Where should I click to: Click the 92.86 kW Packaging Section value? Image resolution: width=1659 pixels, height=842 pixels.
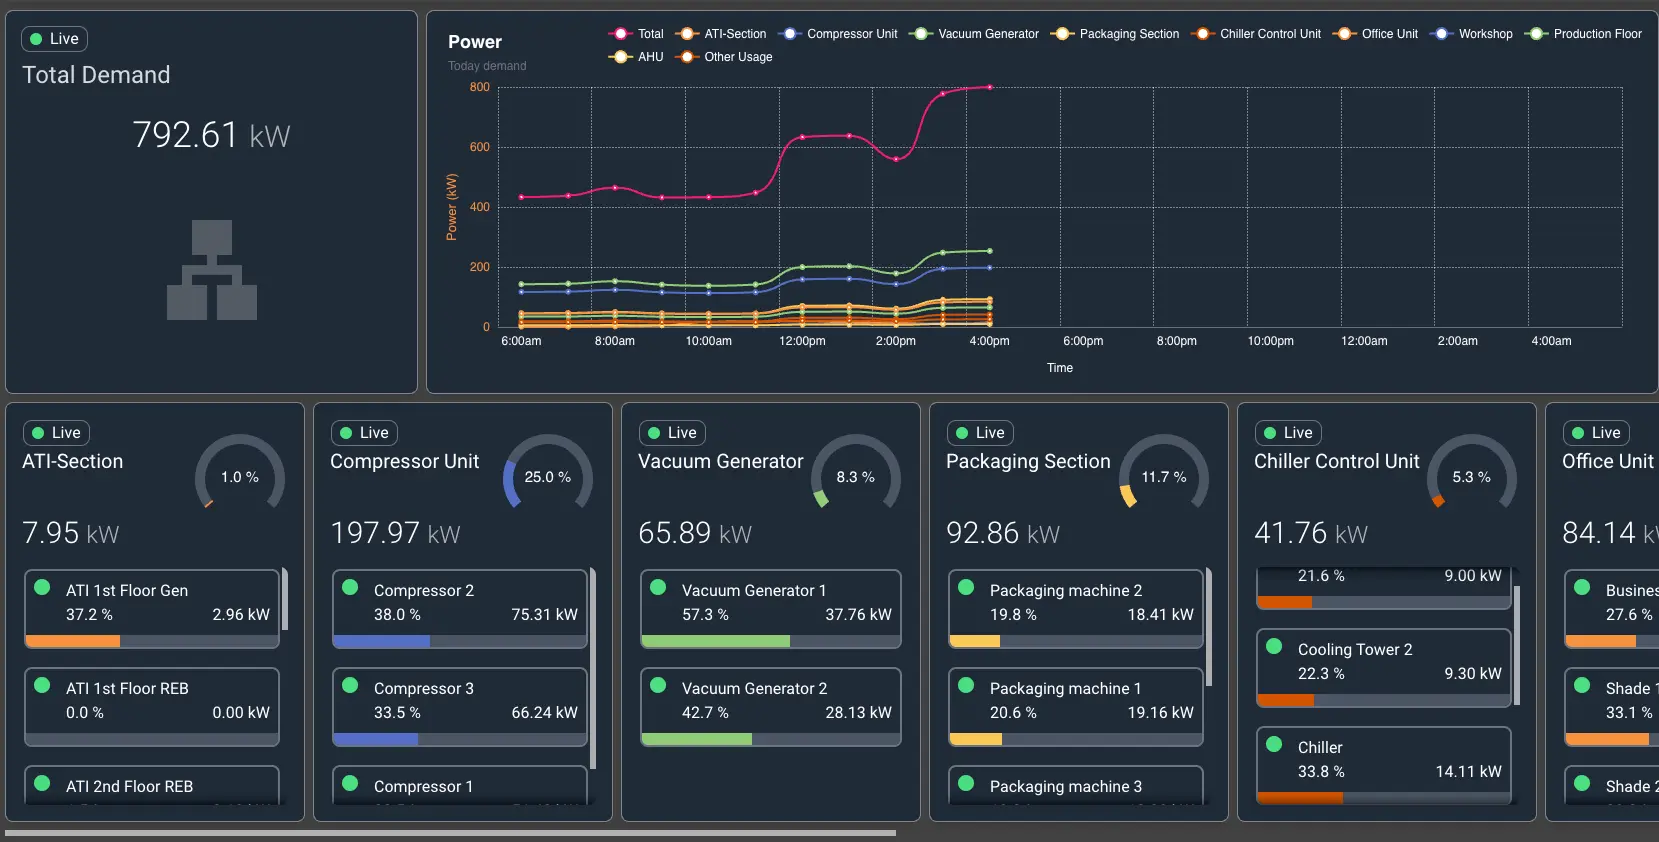coord(1003,533)
